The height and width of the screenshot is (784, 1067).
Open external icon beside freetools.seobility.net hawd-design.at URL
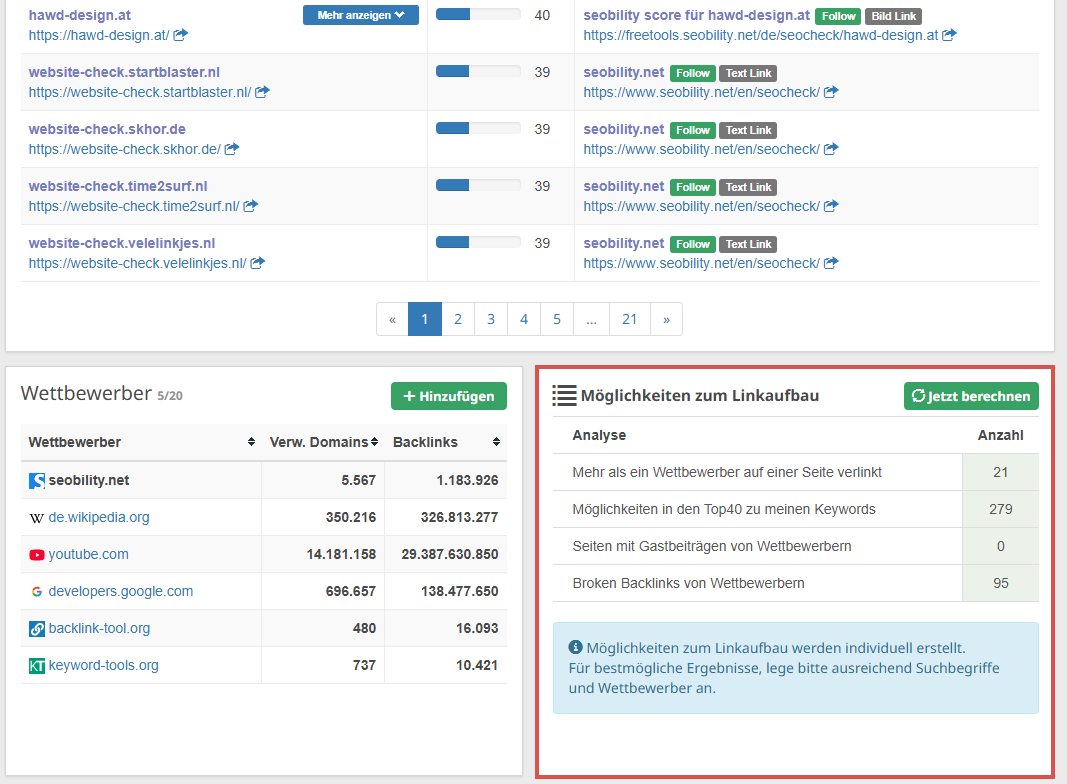(949, 35)
